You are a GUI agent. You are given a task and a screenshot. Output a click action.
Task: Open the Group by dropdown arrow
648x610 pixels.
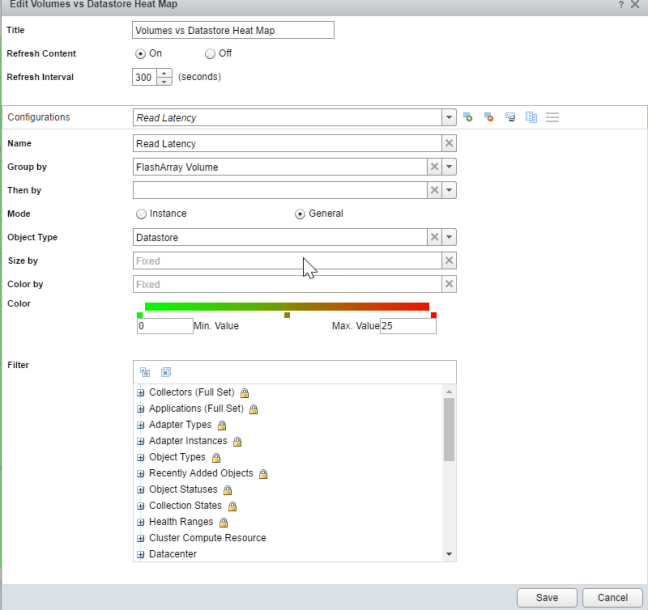(449, 167)
